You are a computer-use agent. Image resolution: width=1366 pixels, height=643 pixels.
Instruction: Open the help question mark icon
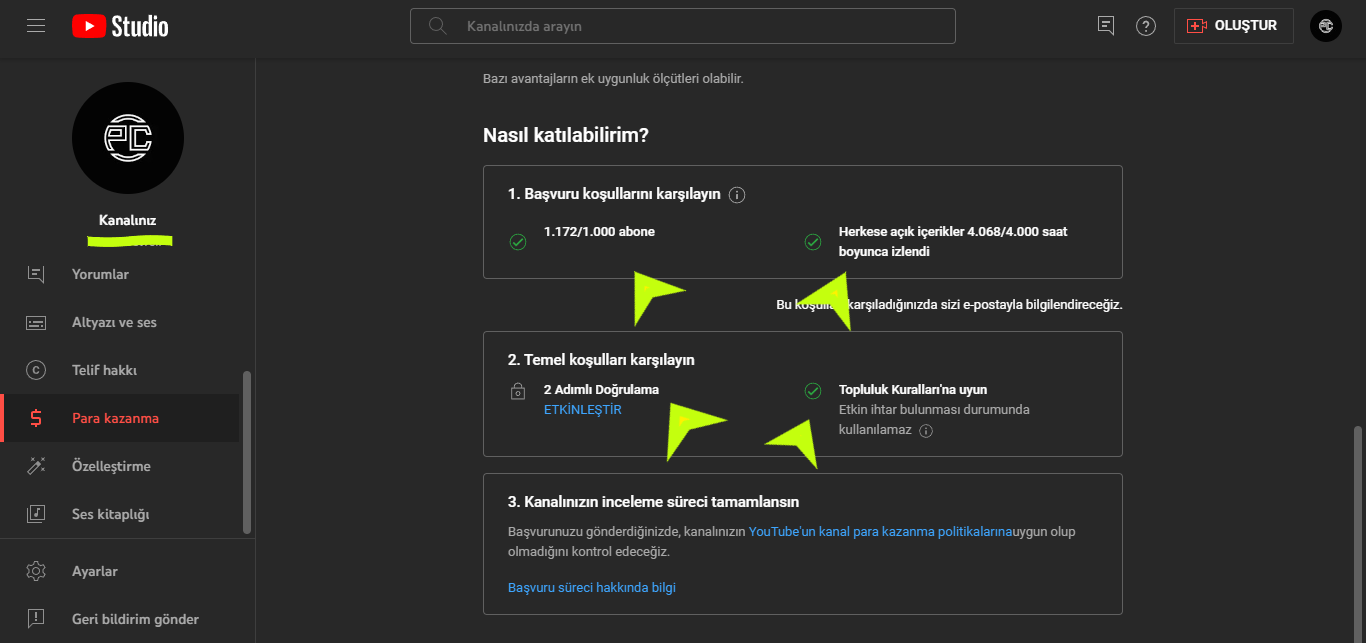[1146, 26]
